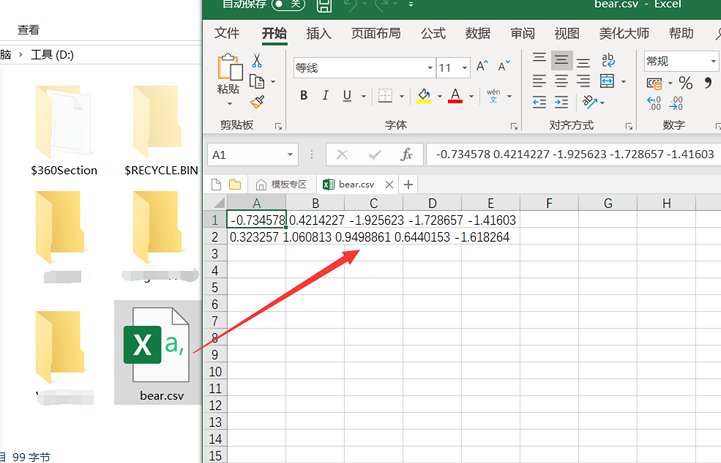The image size is (721, 463).
Task: Click the increase font size icon
Action: pos(482,67)
